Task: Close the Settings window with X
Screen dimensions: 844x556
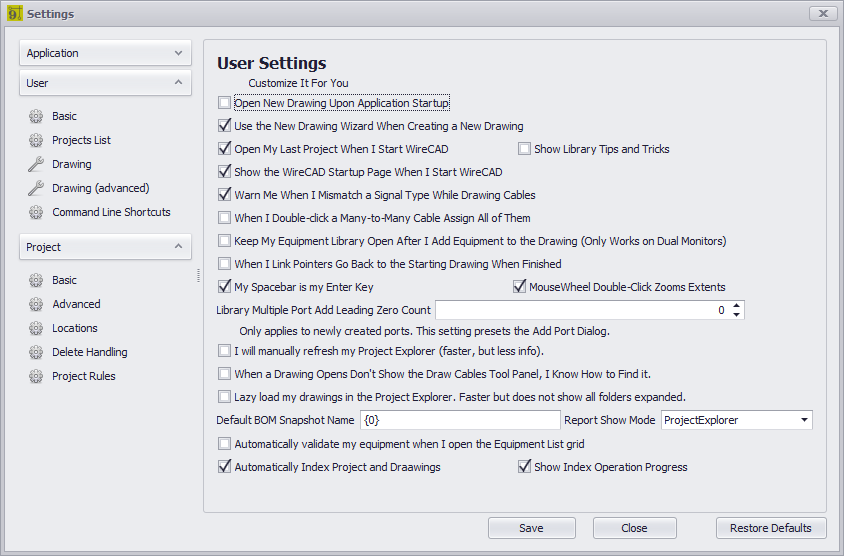Action: click(823, 13)
